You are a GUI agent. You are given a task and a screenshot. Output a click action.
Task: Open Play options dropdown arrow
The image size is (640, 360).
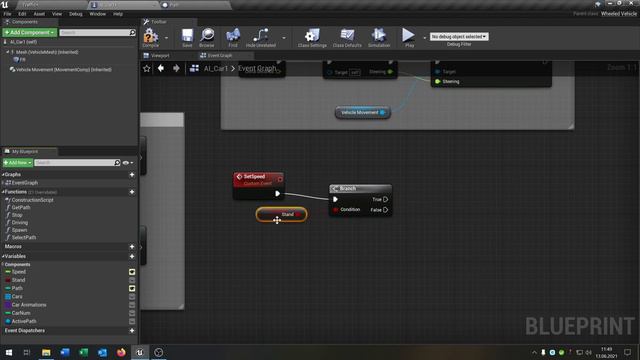pyautogui.click(x=424, y=38)
